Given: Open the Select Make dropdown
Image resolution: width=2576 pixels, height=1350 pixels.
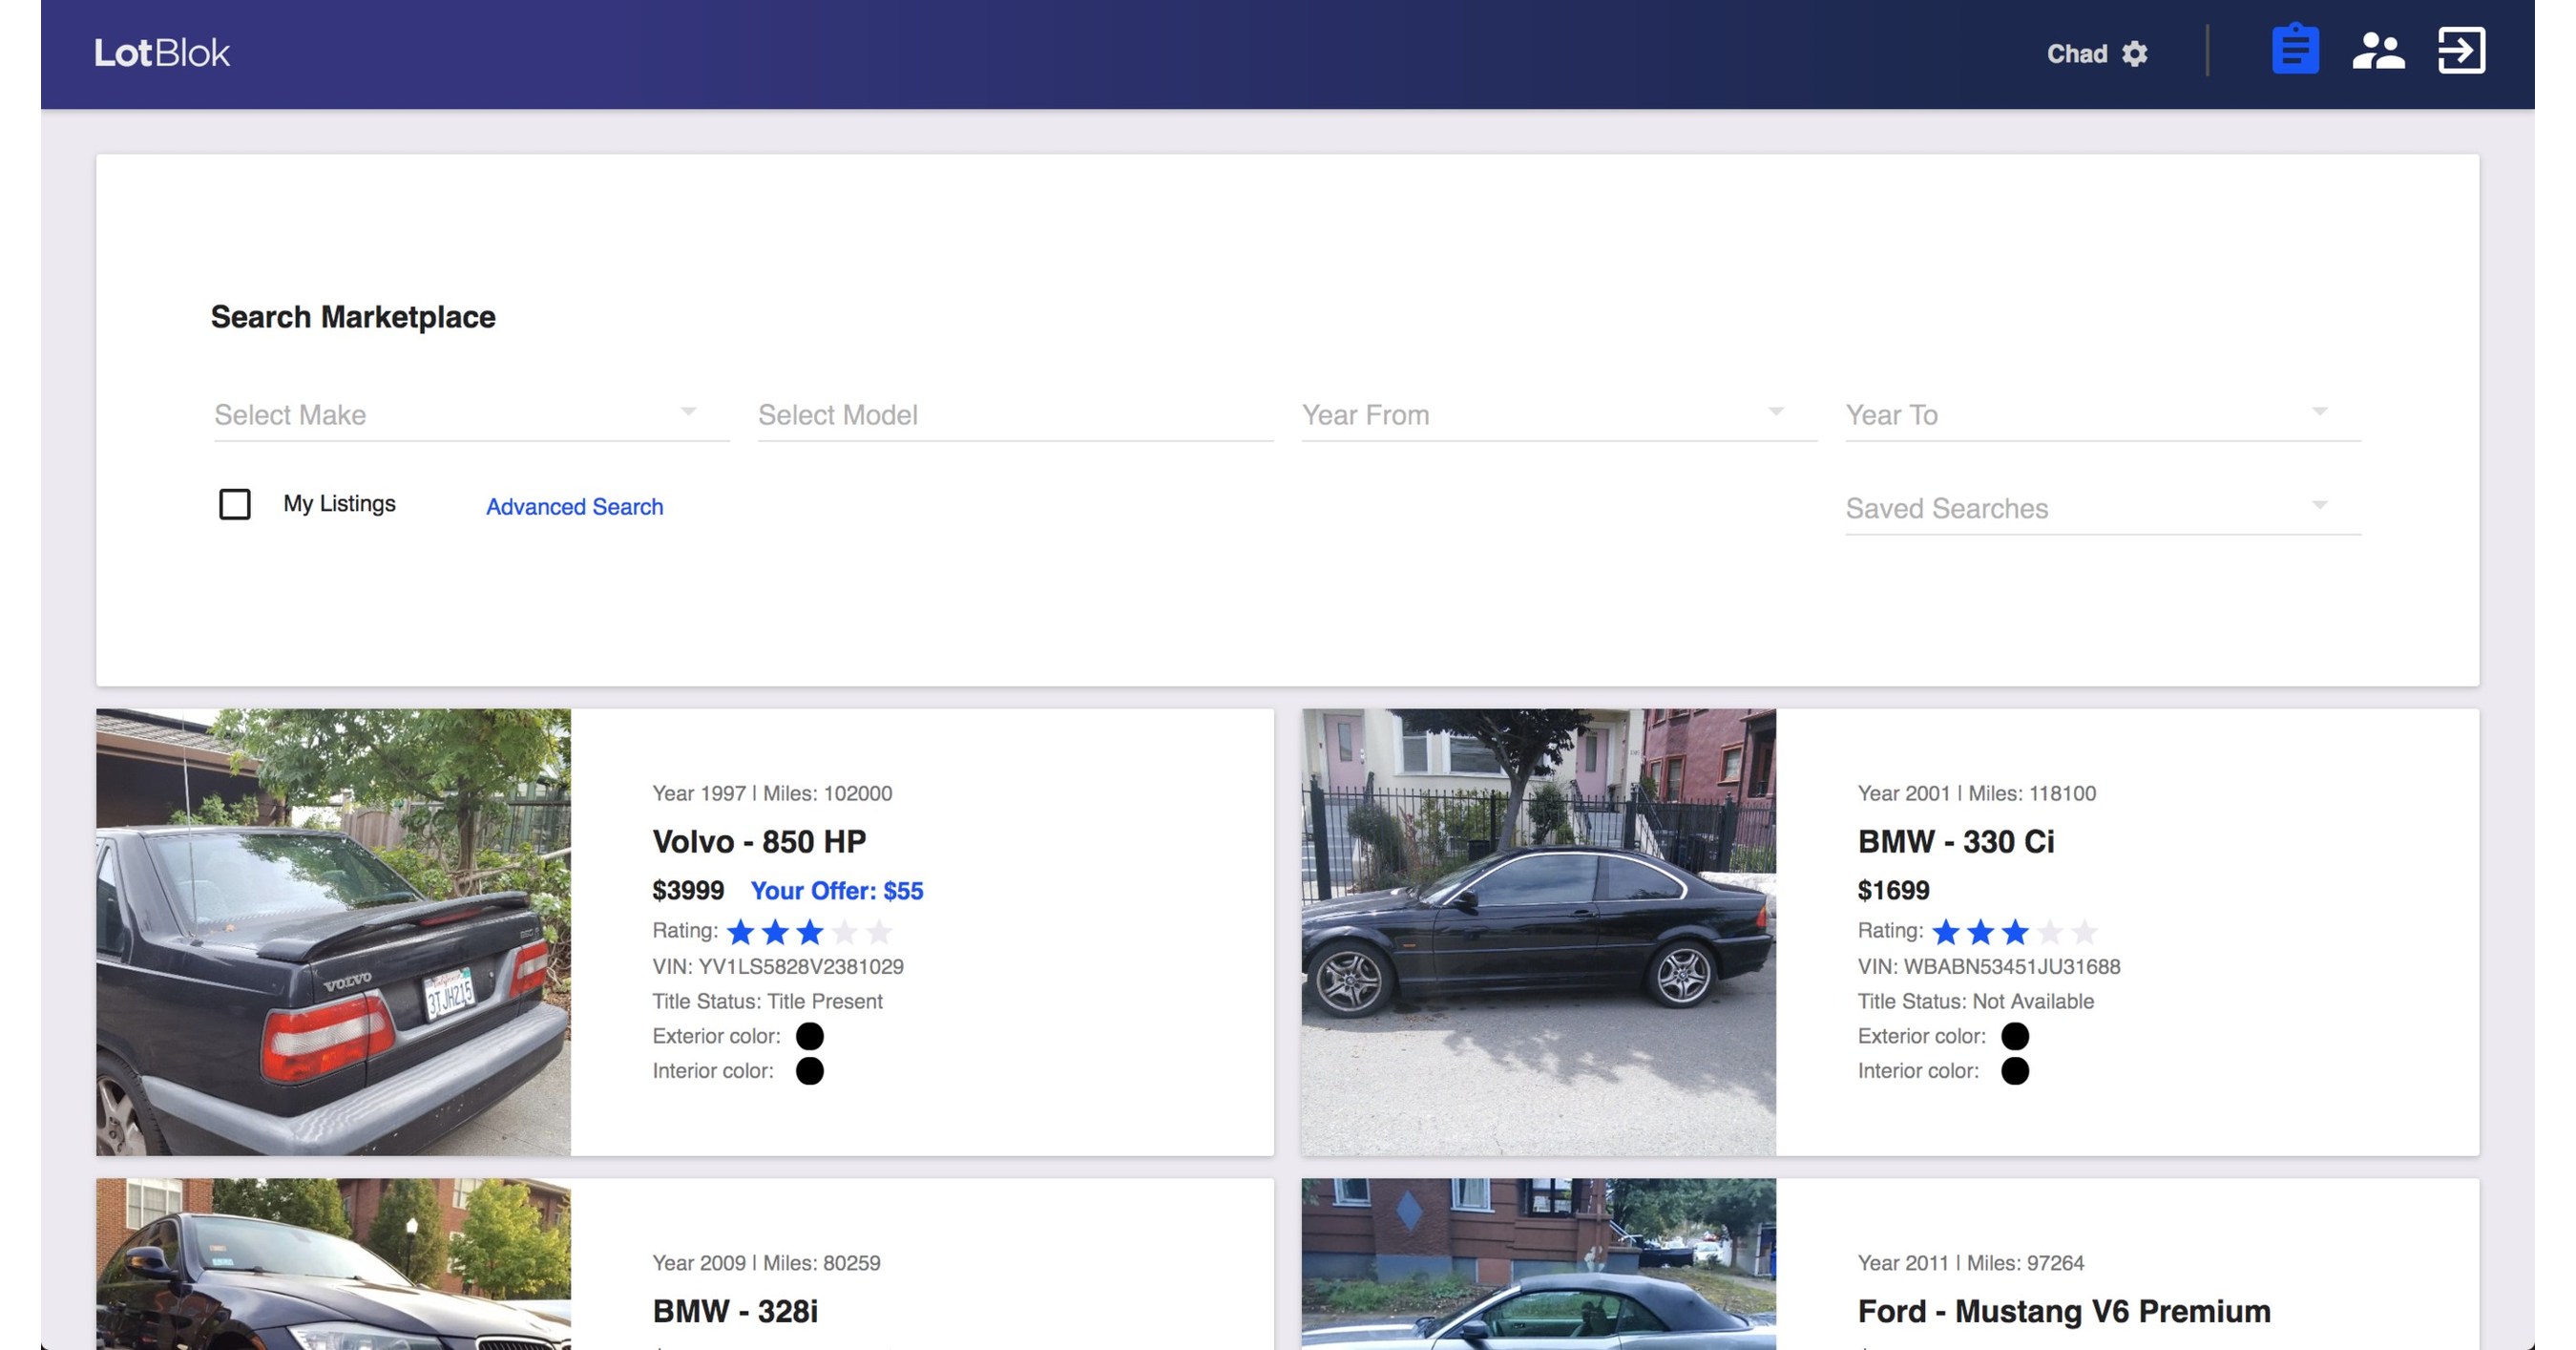Looking at the screenshot, I should (470, 414).
